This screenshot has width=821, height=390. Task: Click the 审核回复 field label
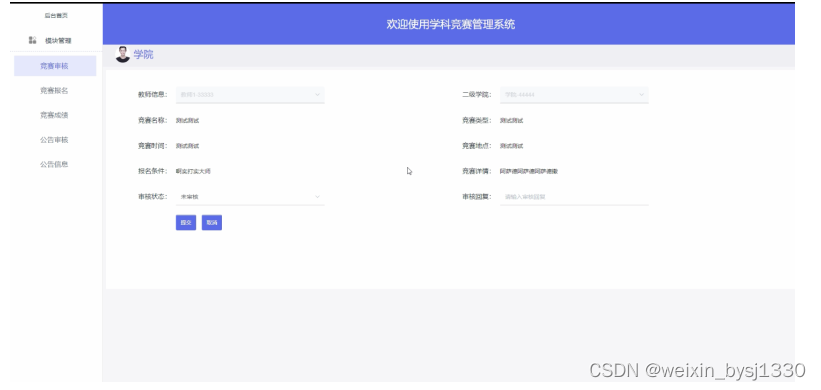[476, 197]
